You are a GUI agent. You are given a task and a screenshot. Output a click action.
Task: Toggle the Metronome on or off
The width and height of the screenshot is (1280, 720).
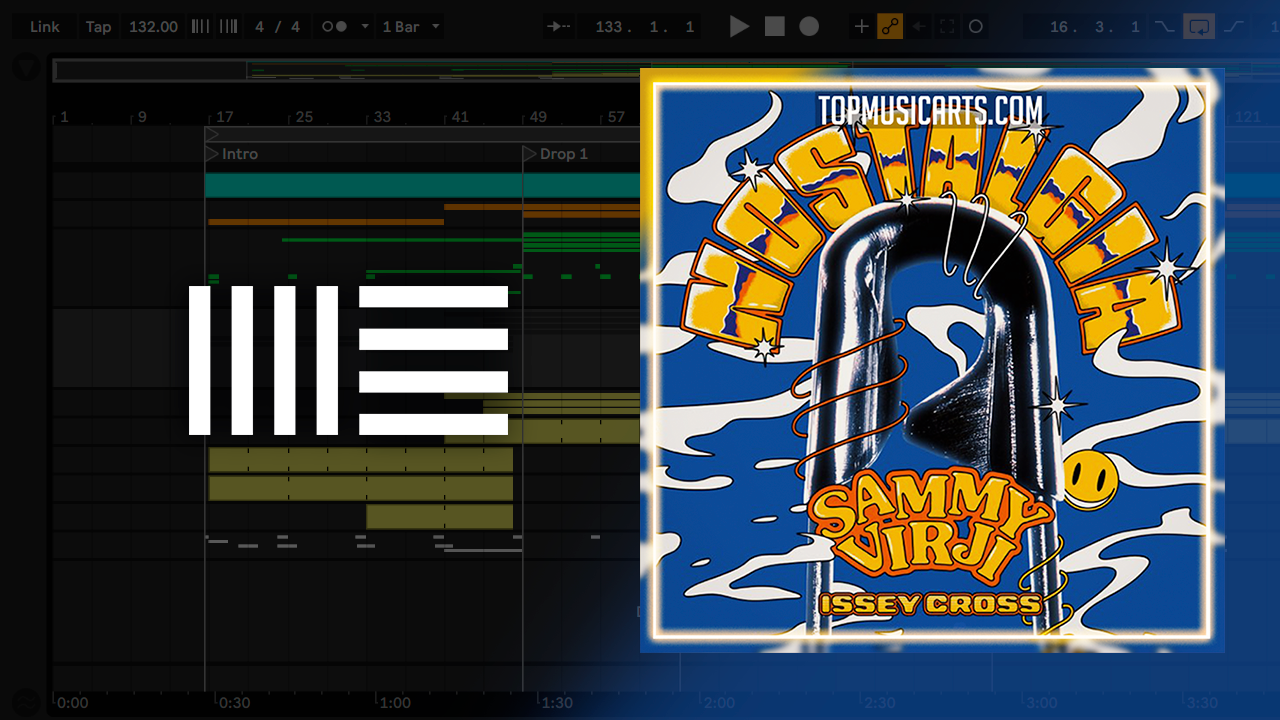(334, 27)
